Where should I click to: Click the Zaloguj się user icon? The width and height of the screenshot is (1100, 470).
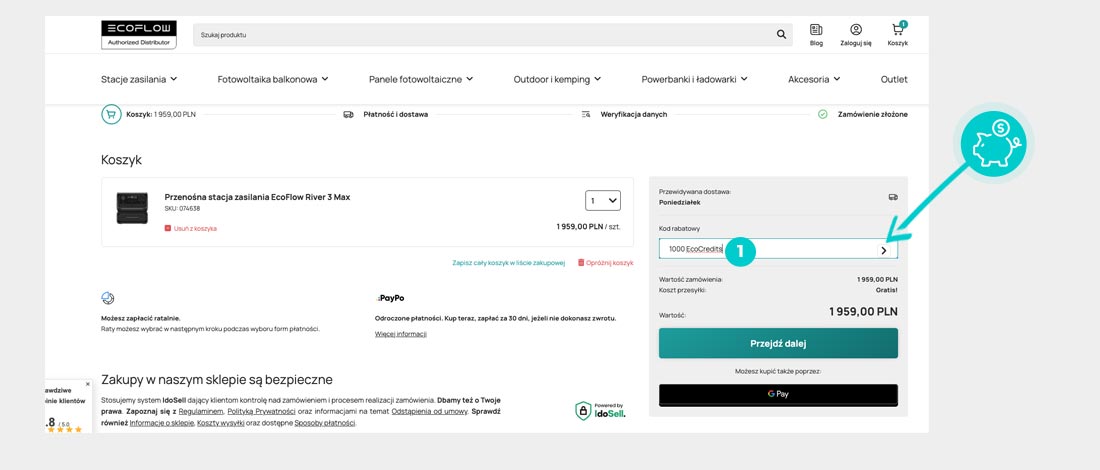[856, 30]
